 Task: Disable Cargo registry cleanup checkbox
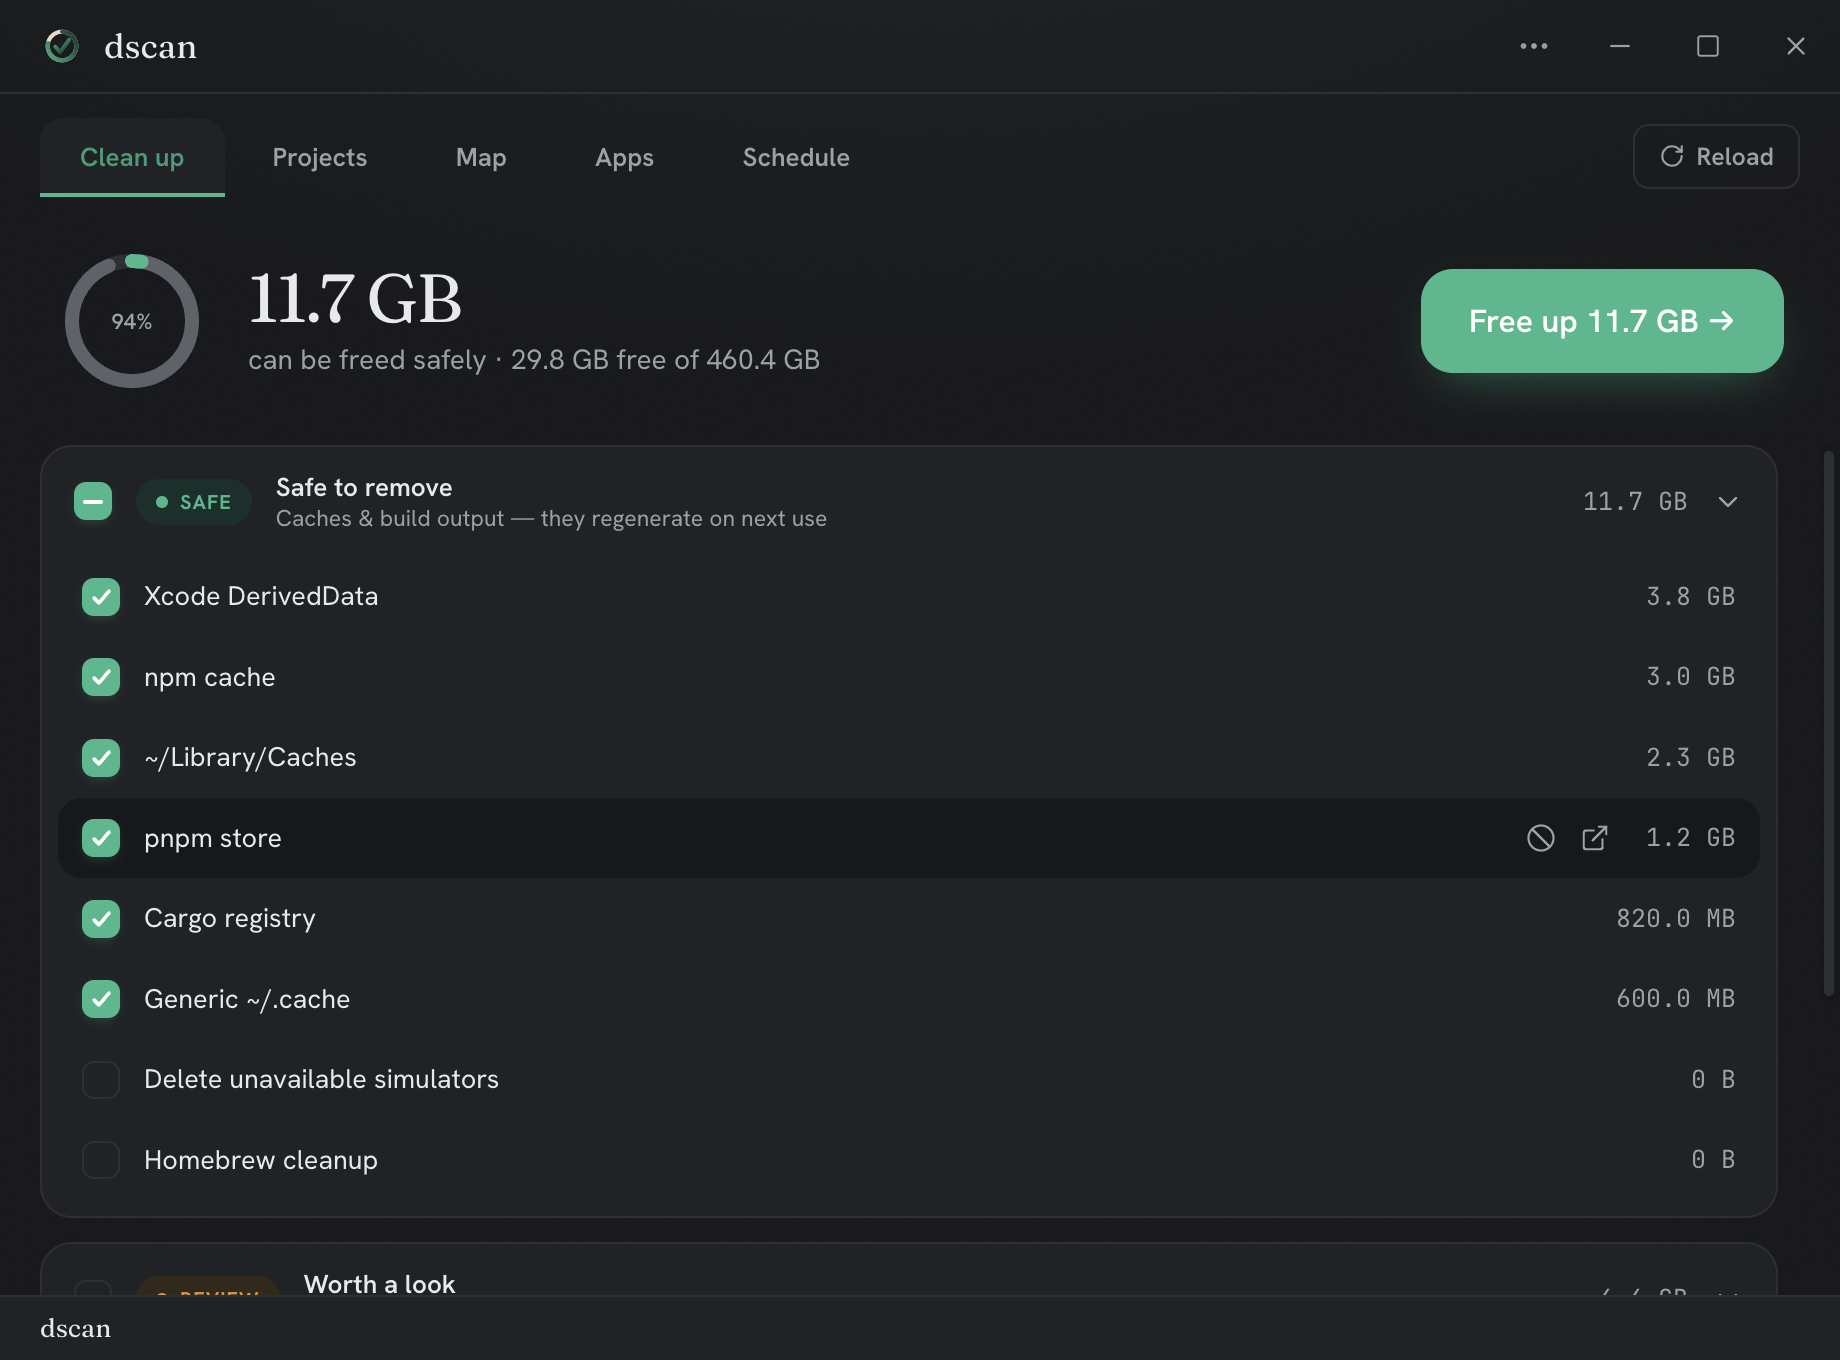point(101,919)
